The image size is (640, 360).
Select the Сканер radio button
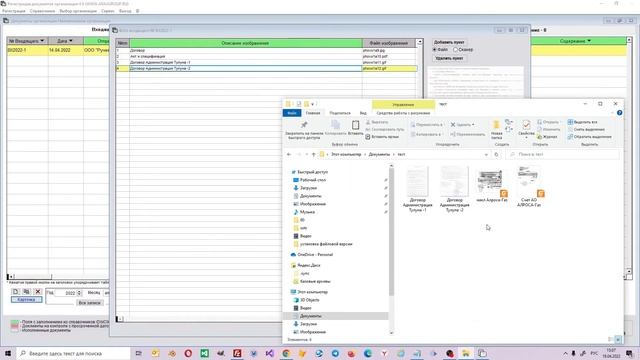tap(455, 49)
